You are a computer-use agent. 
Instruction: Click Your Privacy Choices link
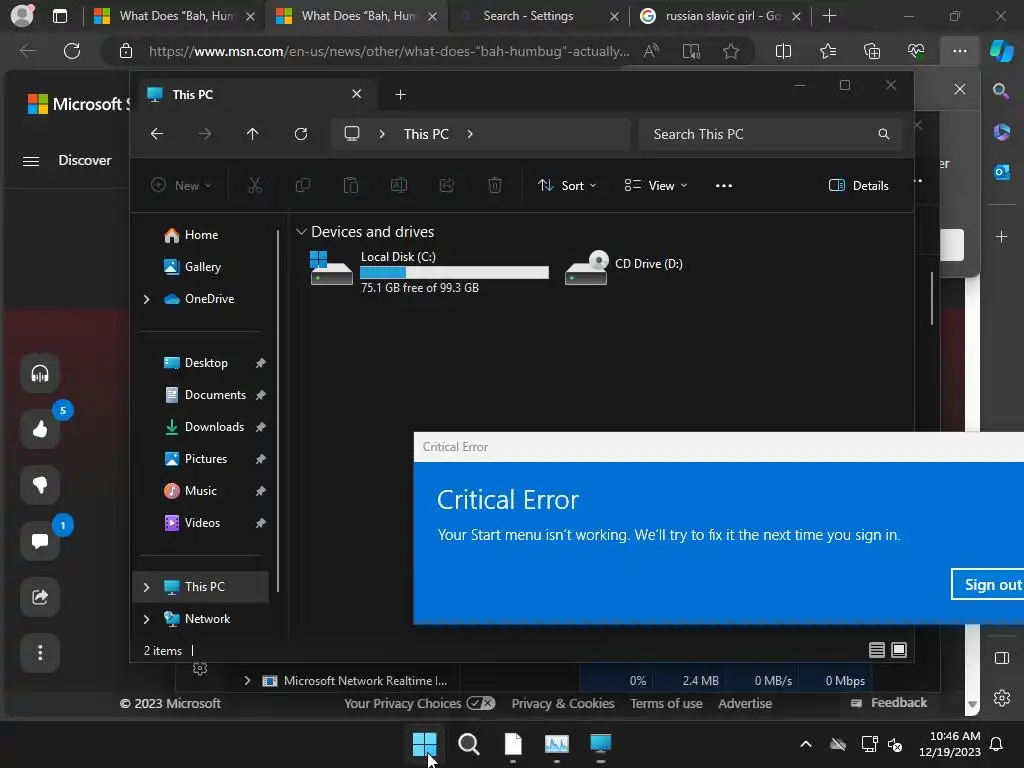[x=419, y=703]
